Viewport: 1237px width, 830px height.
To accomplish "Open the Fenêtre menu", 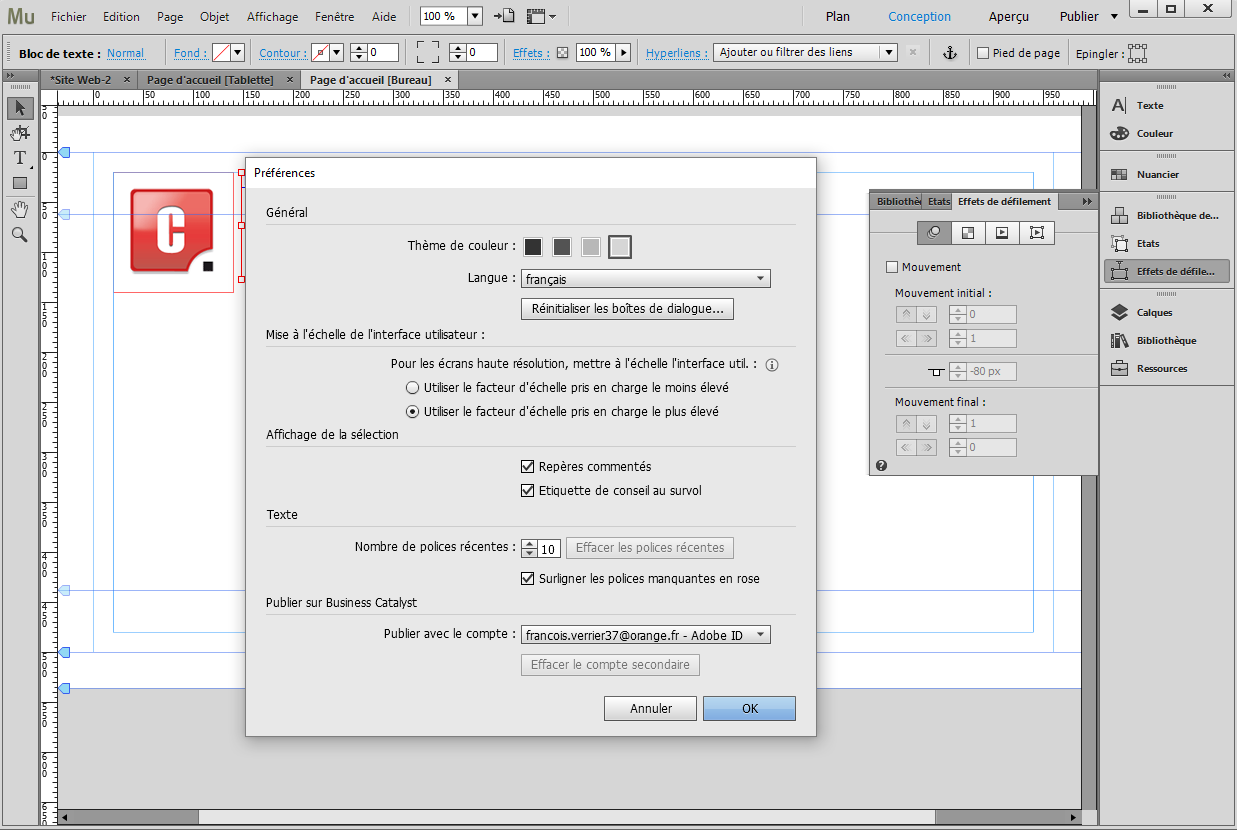I will 334,16.
